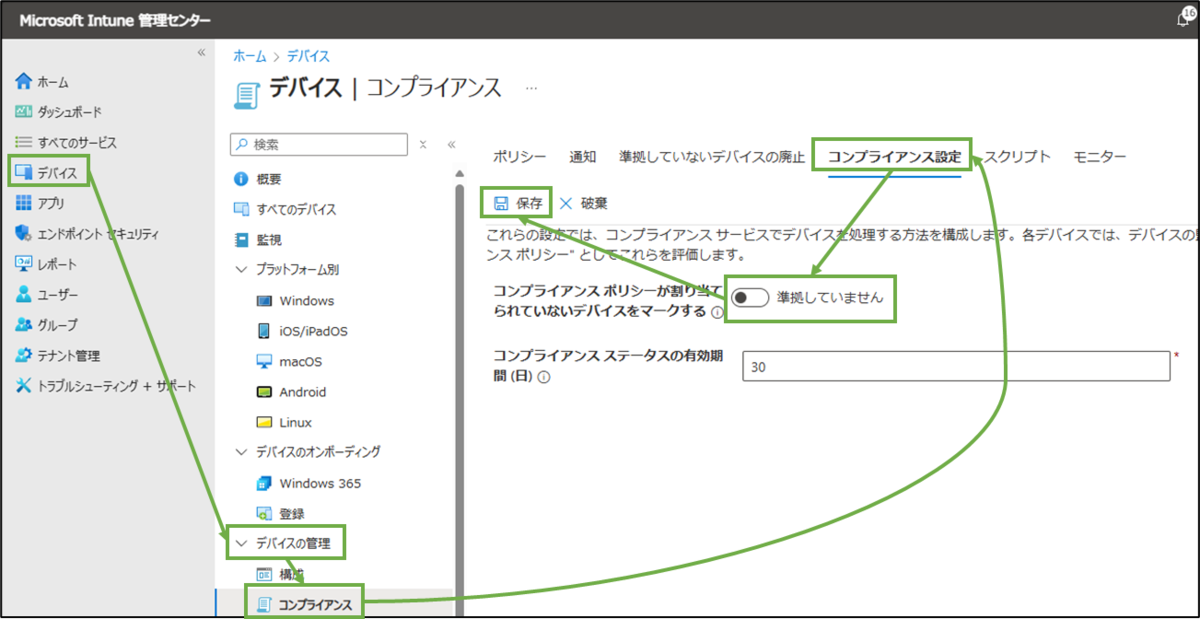Screen dimensions: 1200x619
Task: Click the device menu vertical scrollbar
Action: pos(460,400)
